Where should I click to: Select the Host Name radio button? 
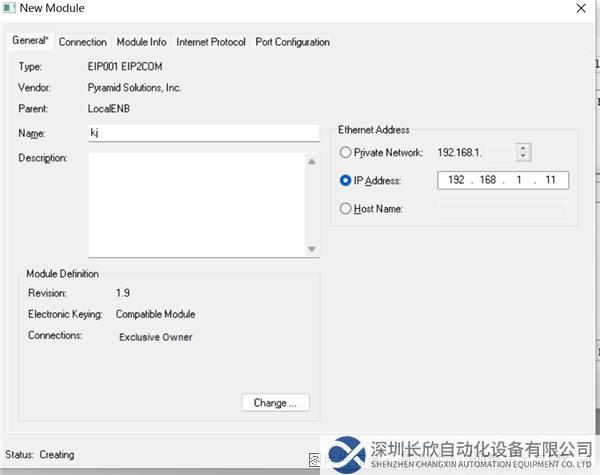pos(346,209)
